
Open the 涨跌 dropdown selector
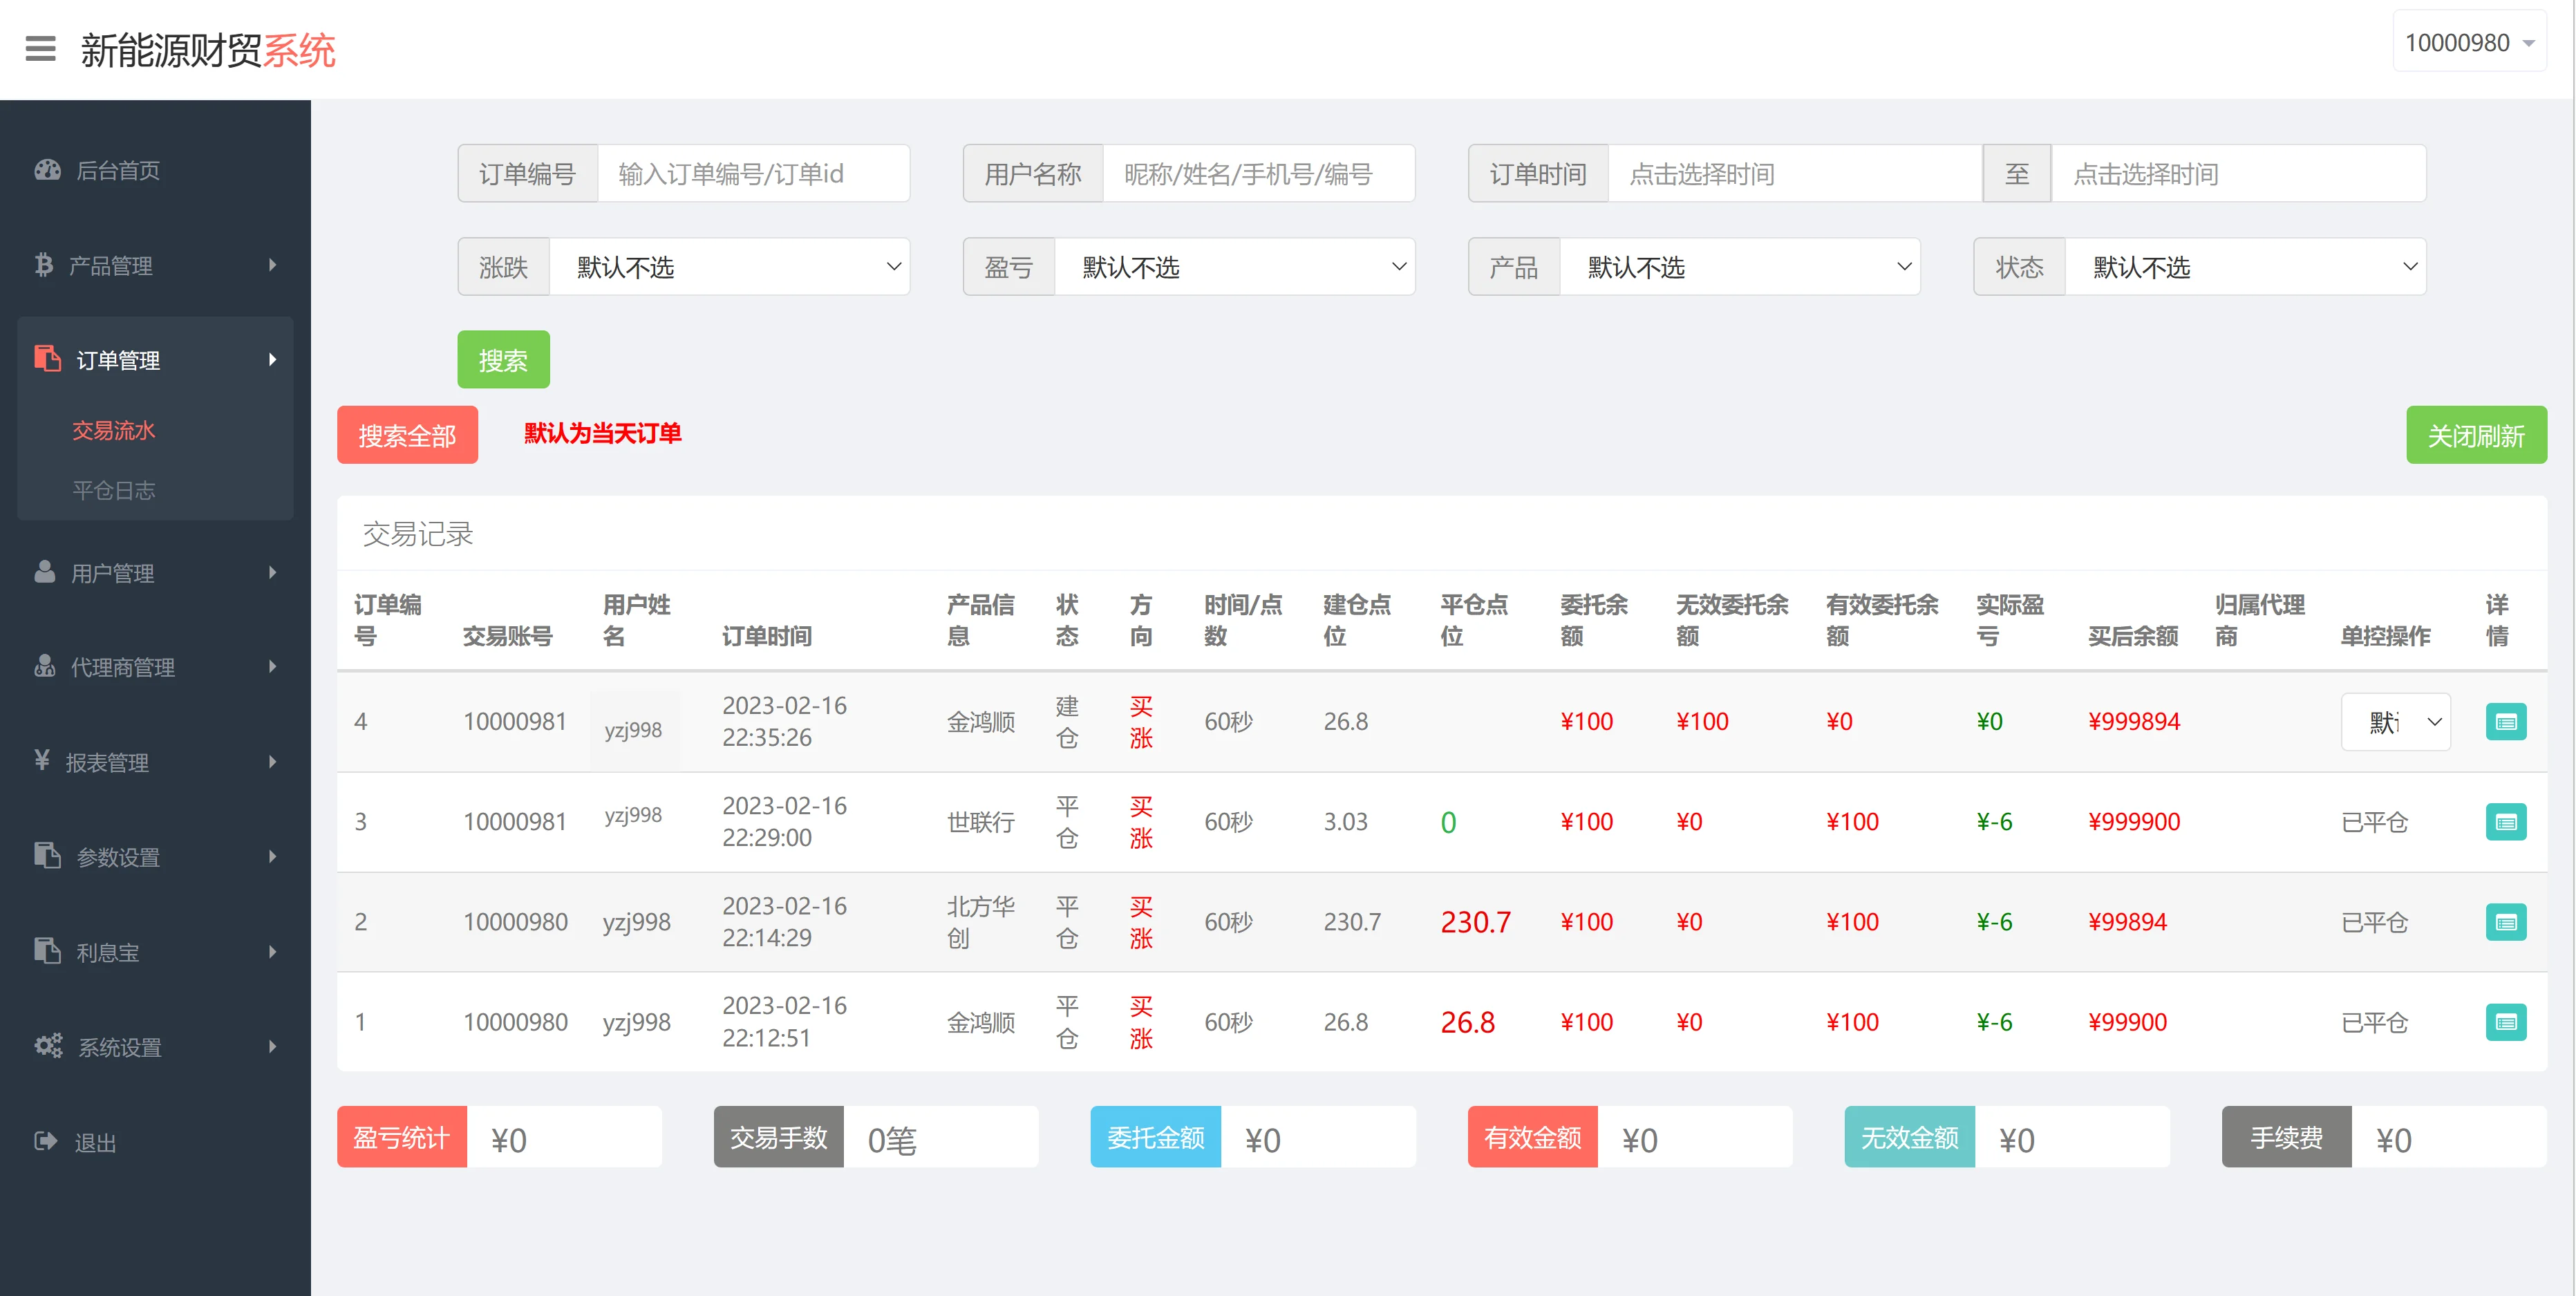click(x=730, y=267)
